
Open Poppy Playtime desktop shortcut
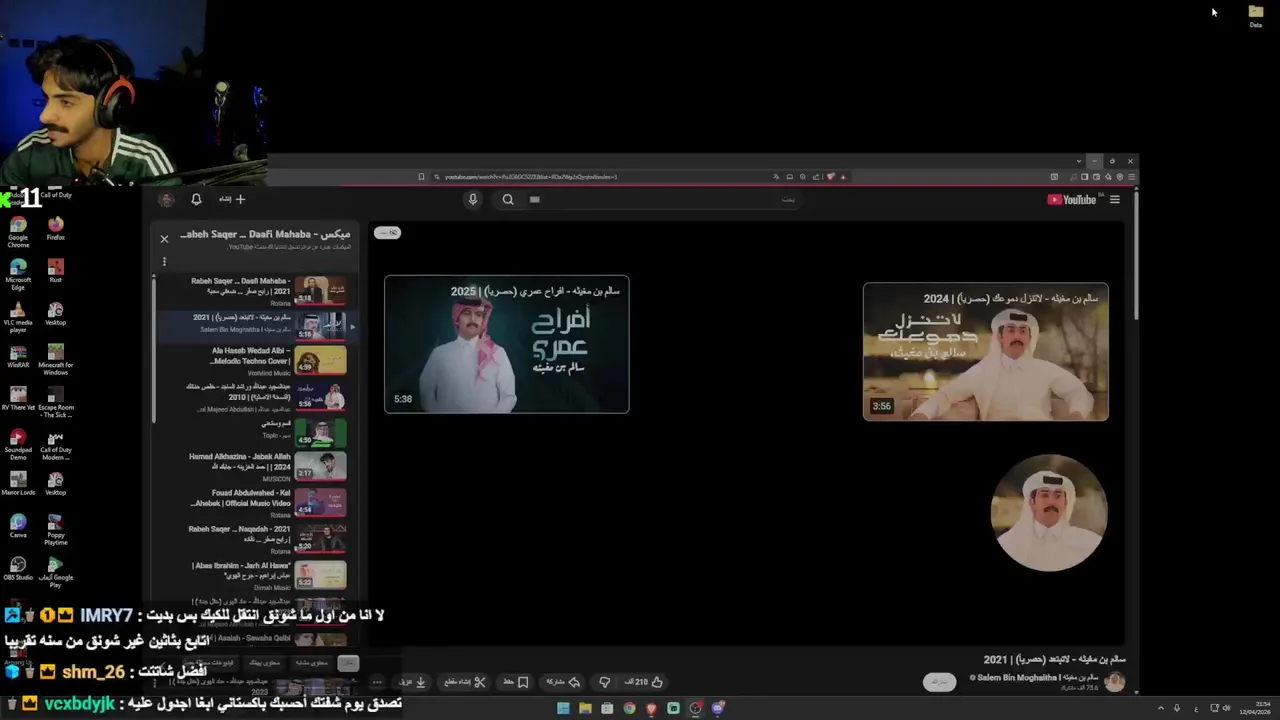tap(55, 530)
